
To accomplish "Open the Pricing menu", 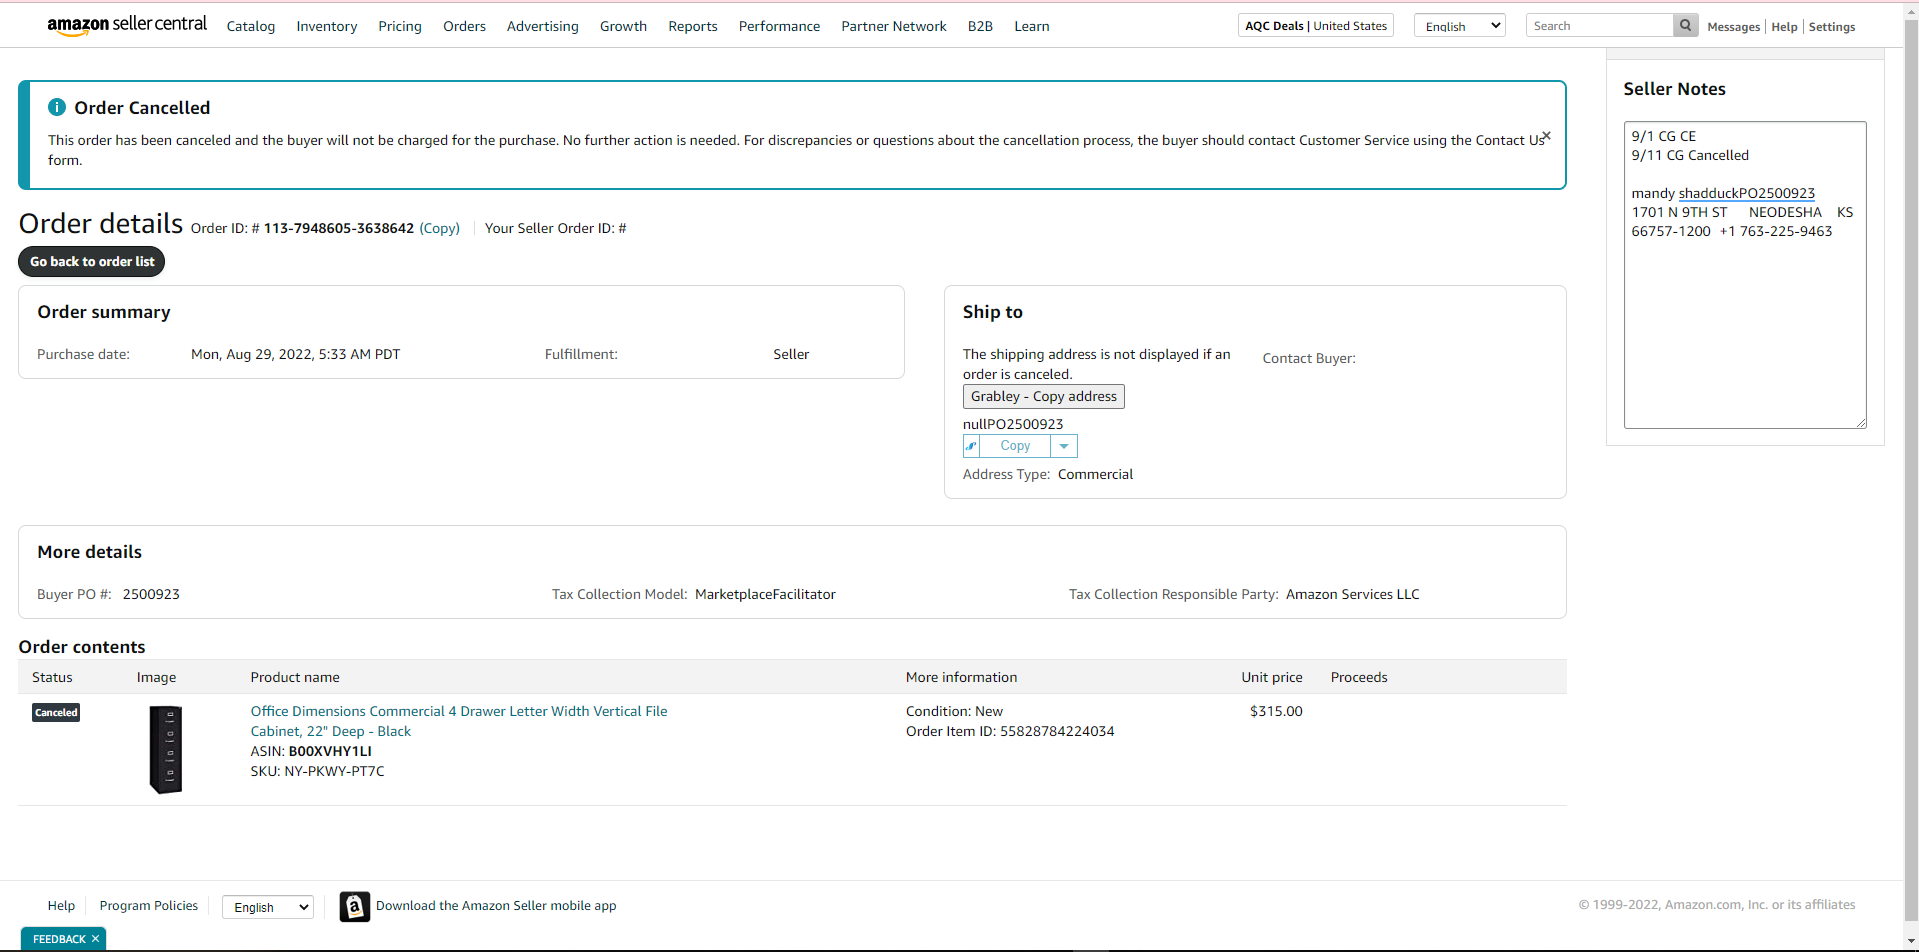I will [x=400, y=26].
